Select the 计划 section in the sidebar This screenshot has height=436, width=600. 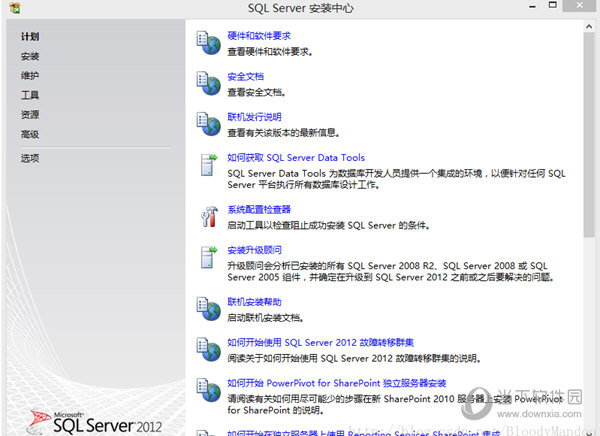[x=30, y=37]
